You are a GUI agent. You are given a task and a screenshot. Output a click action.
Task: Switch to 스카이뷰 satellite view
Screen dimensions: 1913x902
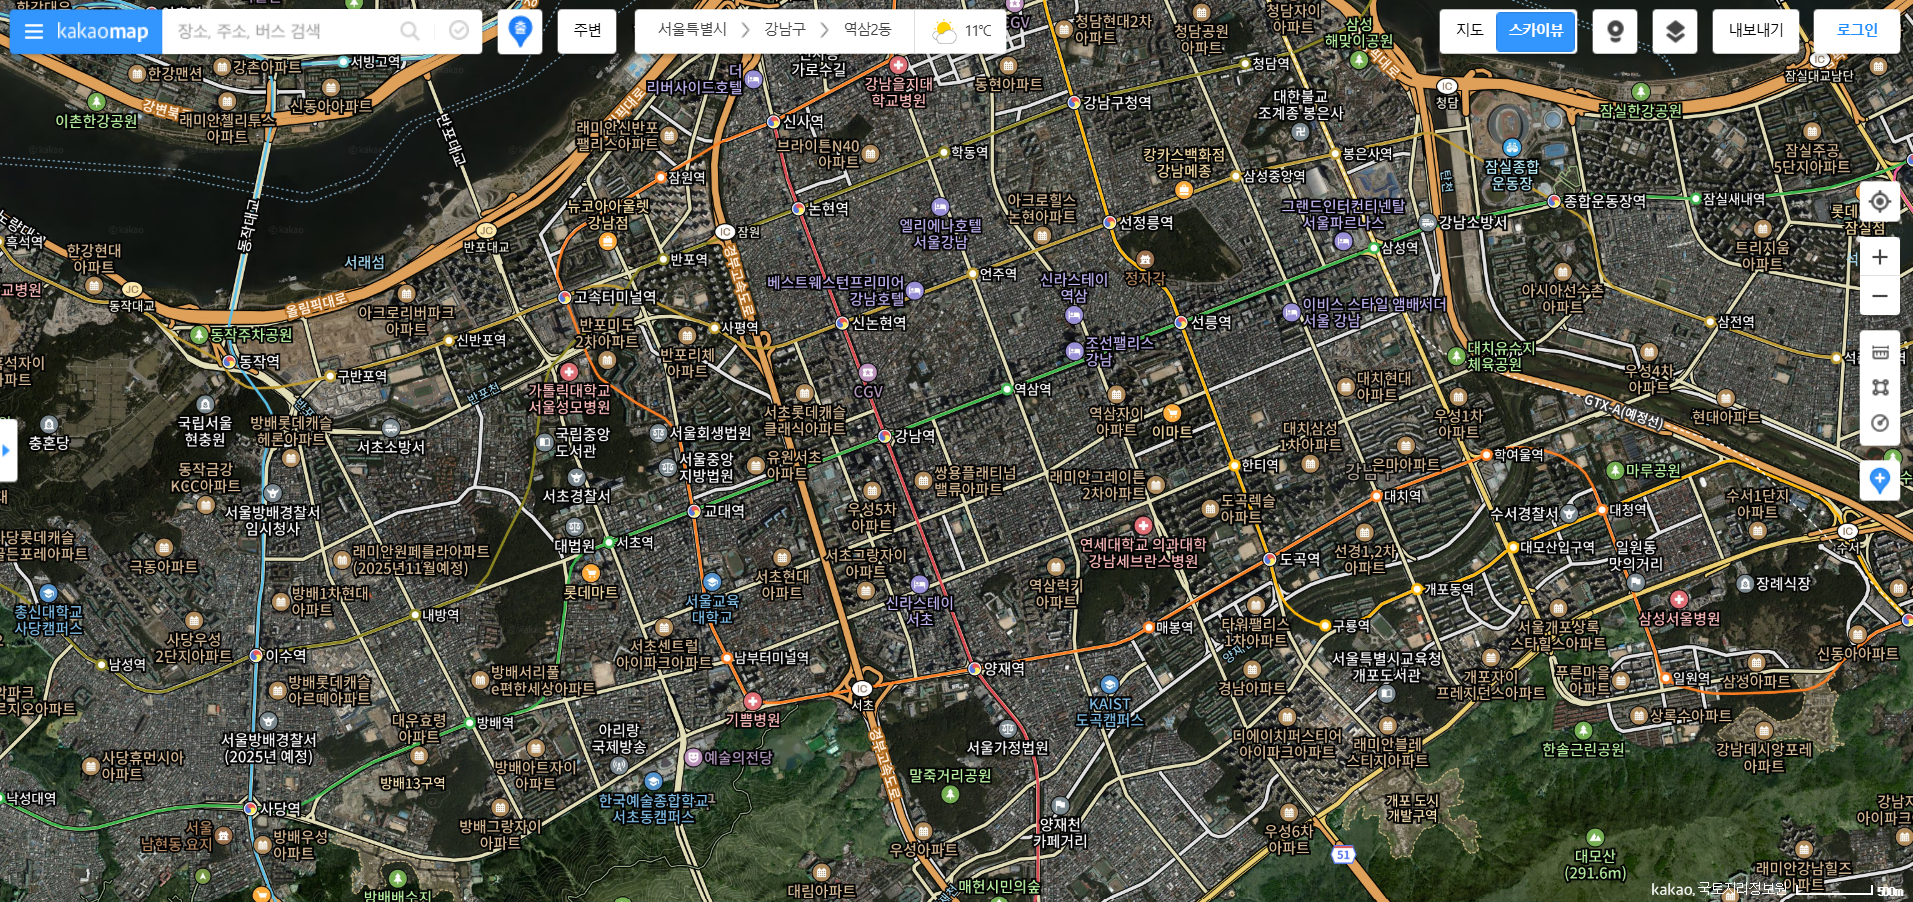[x=1535, y=31]
